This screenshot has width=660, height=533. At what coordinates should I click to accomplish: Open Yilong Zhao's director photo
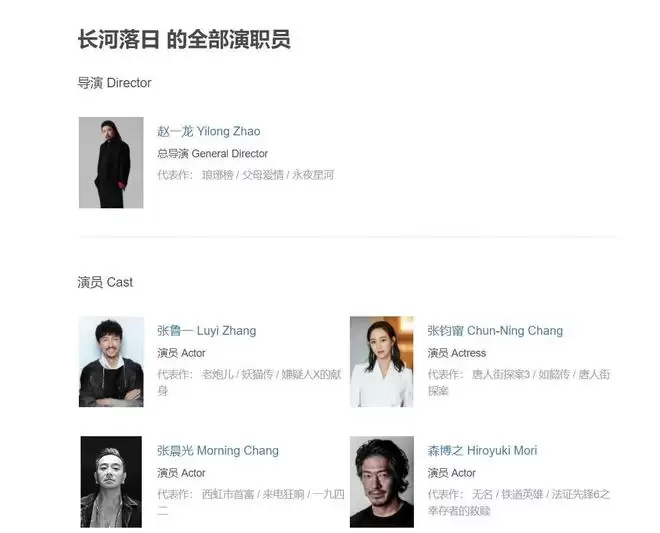tap(111, 163)
